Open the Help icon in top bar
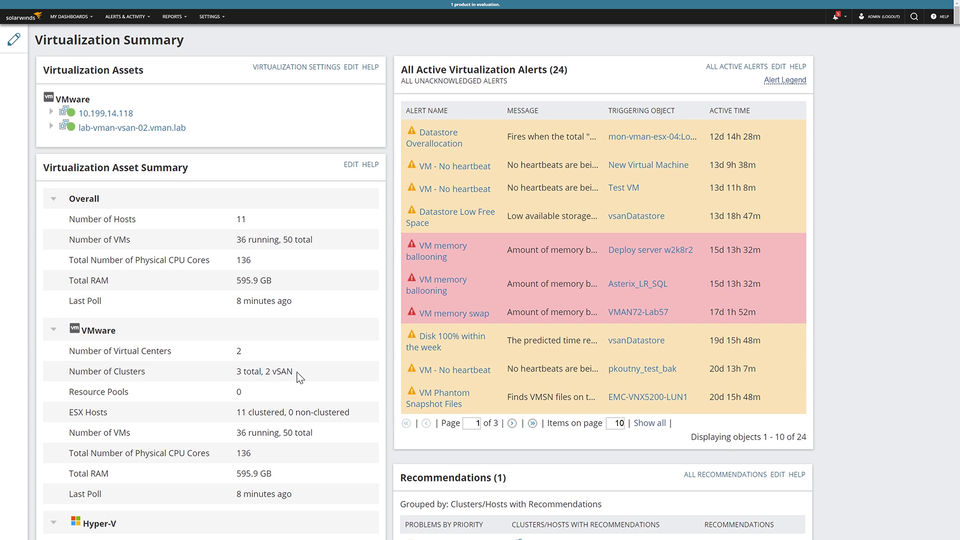The image size is (960, 540). [934, 17]
